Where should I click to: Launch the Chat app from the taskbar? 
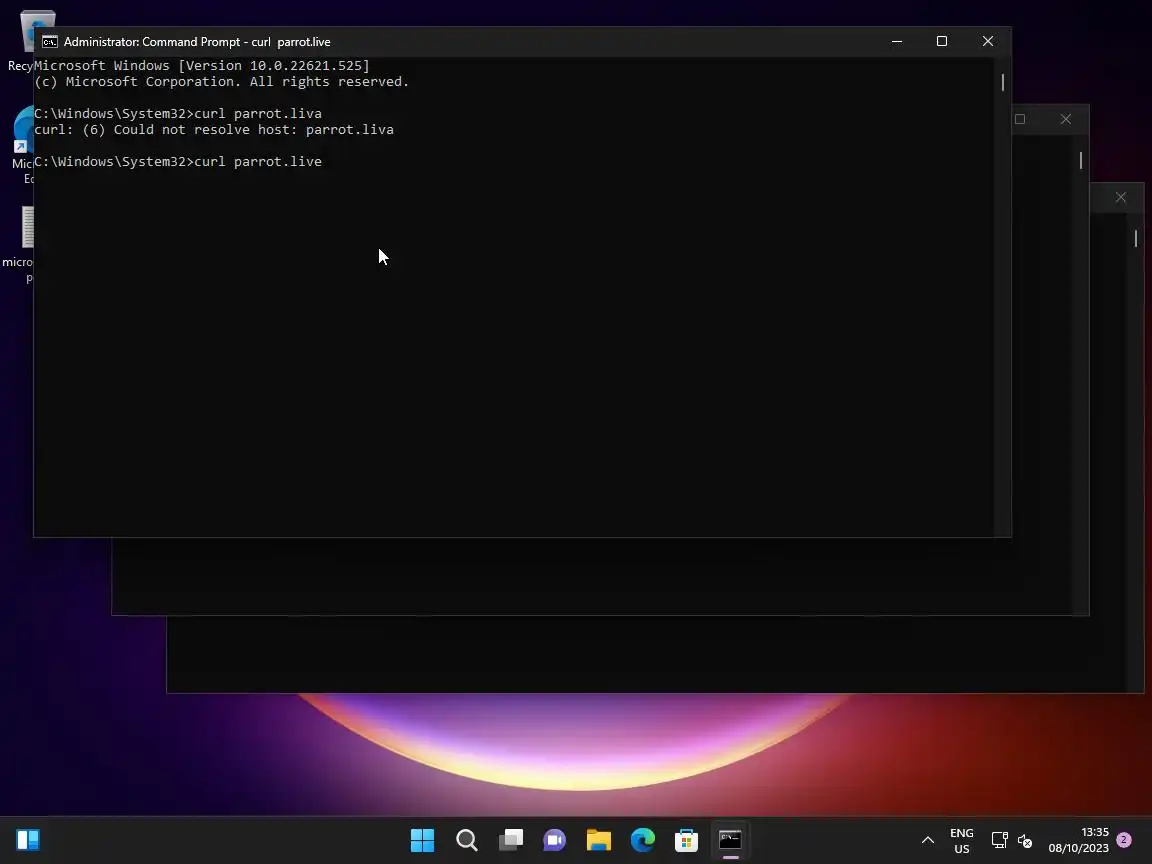(555, 840)
